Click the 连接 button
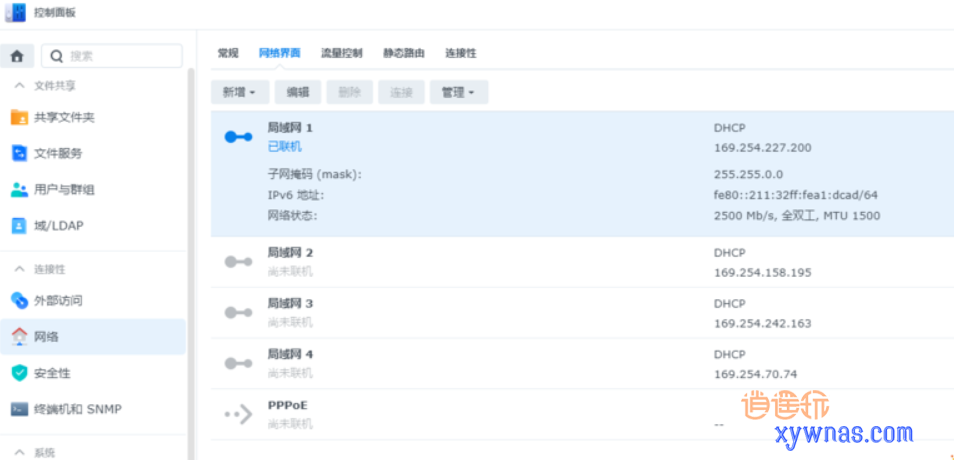 [x=402, y=92]
